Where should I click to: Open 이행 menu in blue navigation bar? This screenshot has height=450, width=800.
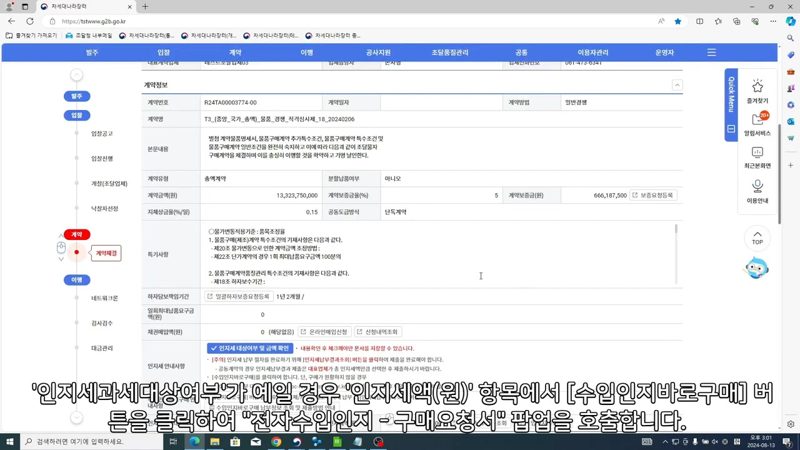tap(307, 53)
